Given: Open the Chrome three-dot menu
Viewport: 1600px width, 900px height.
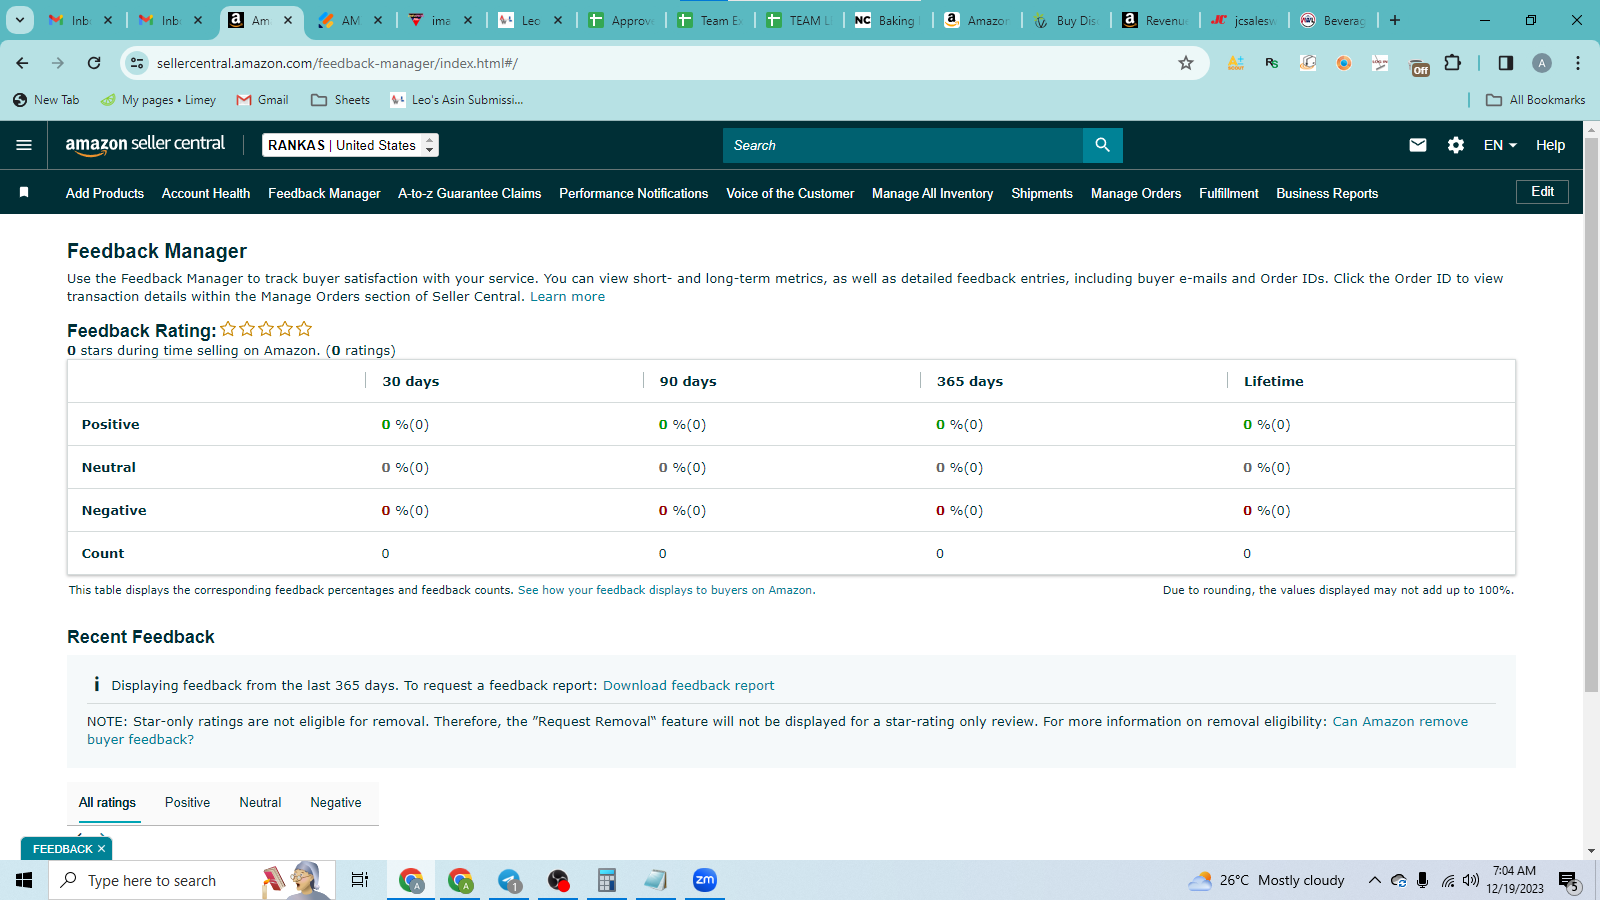Looking at the screenshot, I should coord(1578,63).
